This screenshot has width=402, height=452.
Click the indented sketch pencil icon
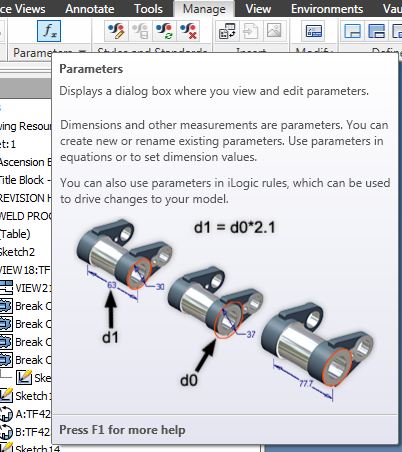[24, 377]
